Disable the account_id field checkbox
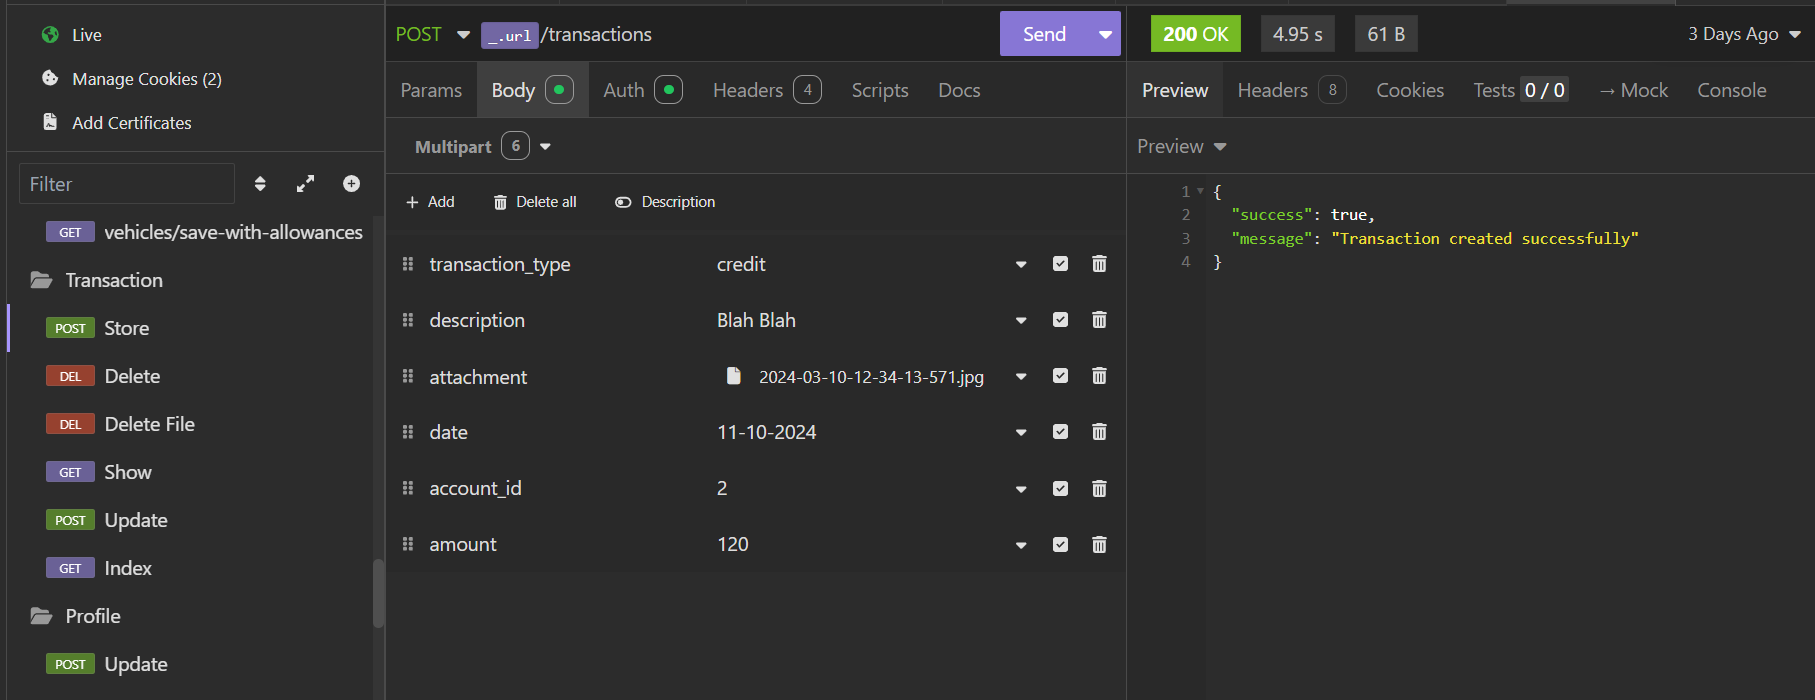 [1060, 489]
